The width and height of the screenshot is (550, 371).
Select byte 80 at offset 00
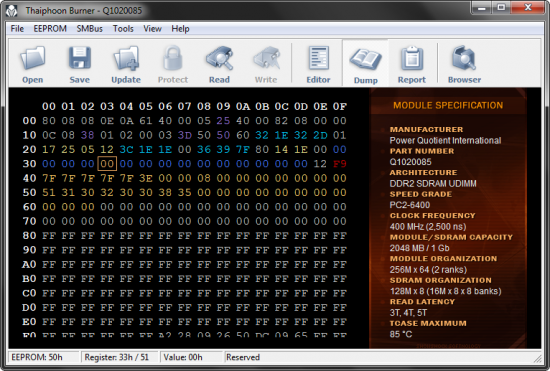pyautogui.click(x=49, y=121)
